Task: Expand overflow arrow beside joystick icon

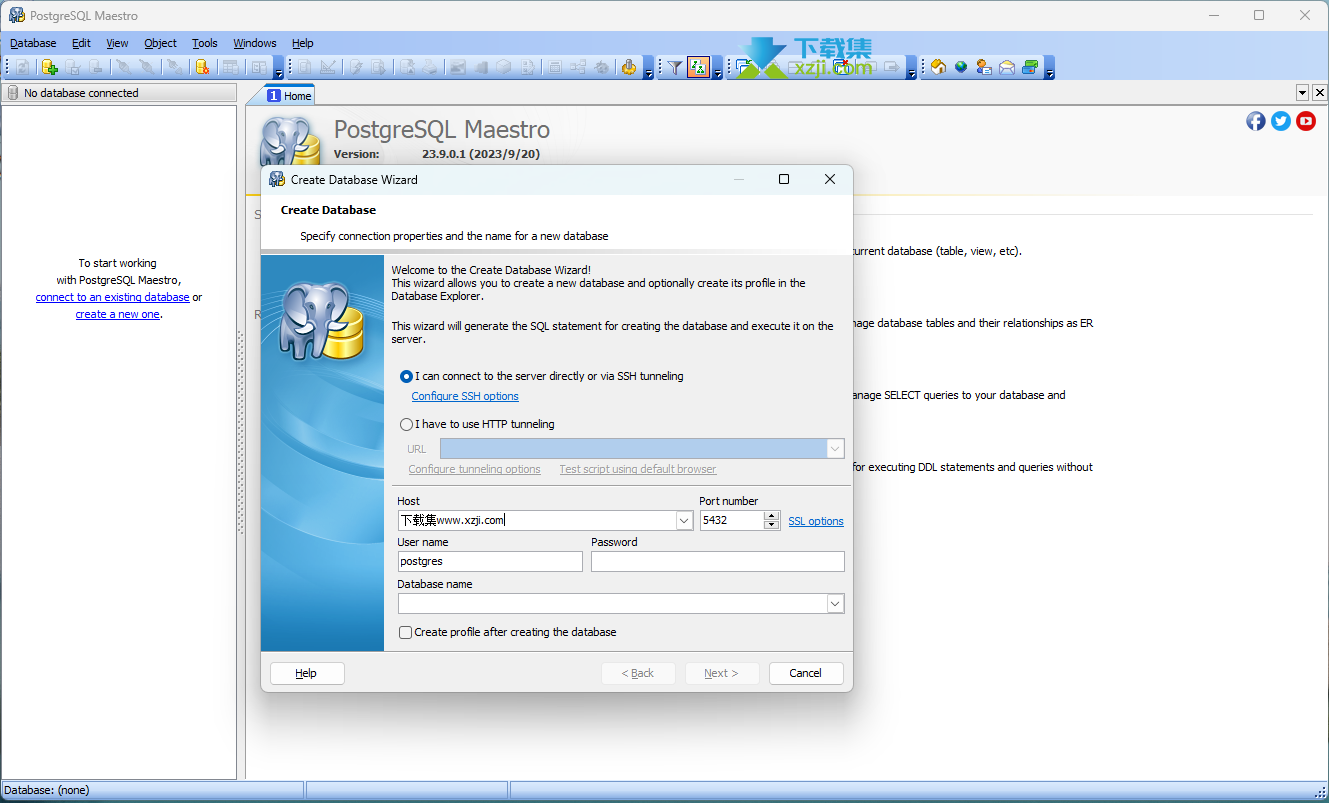Action: pyautogui.click(x=648, y=69)
